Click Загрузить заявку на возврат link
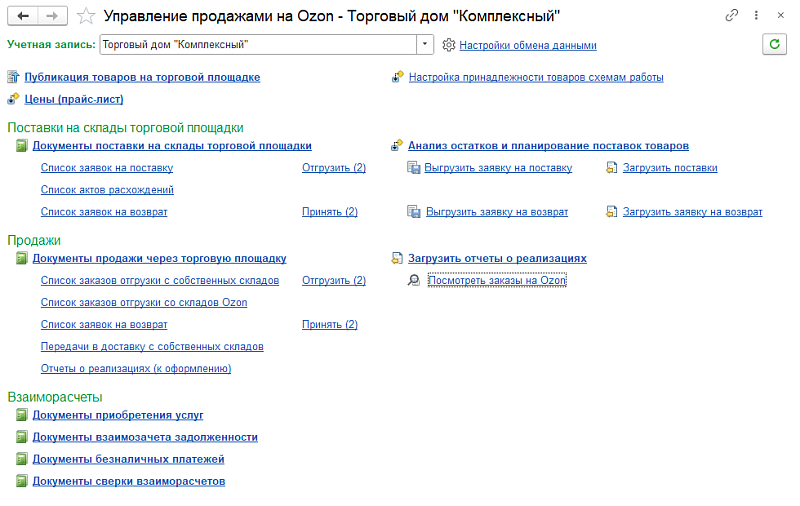This screenshot has width=800, height=506. tap(692, 212)
